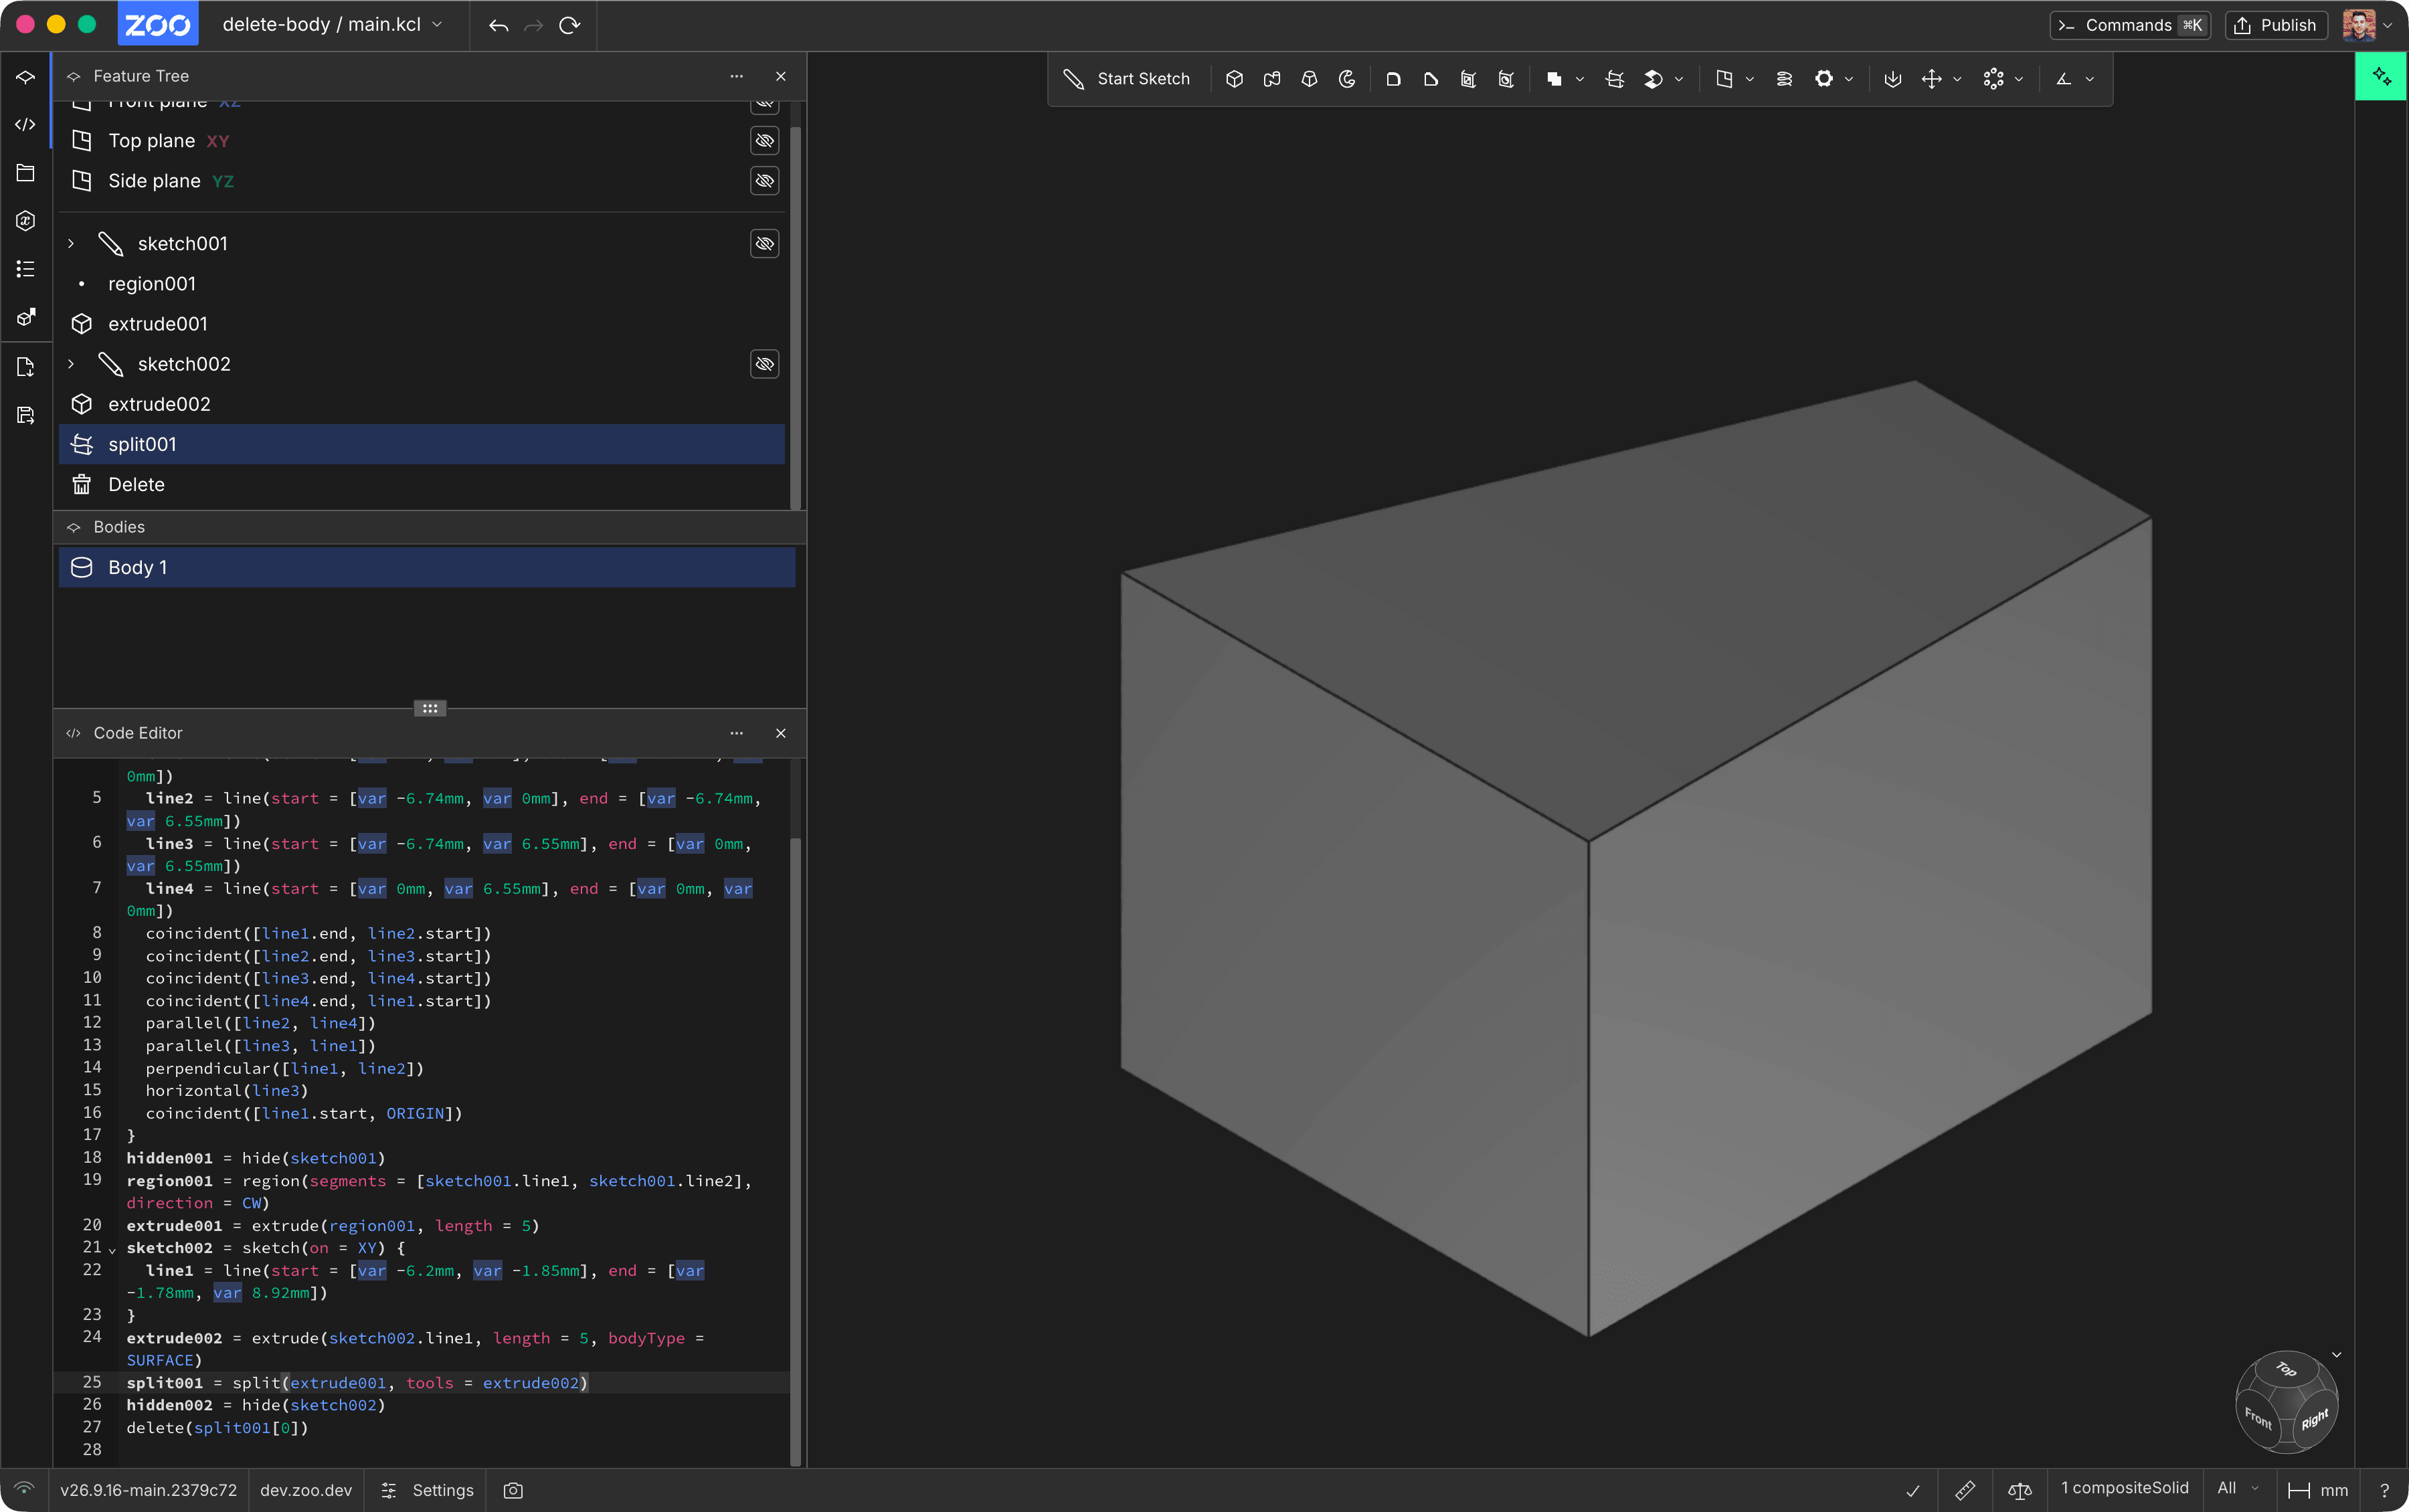Click the checkmark status icon
This screenshot has height=1512, width=2409.
1913,1490
